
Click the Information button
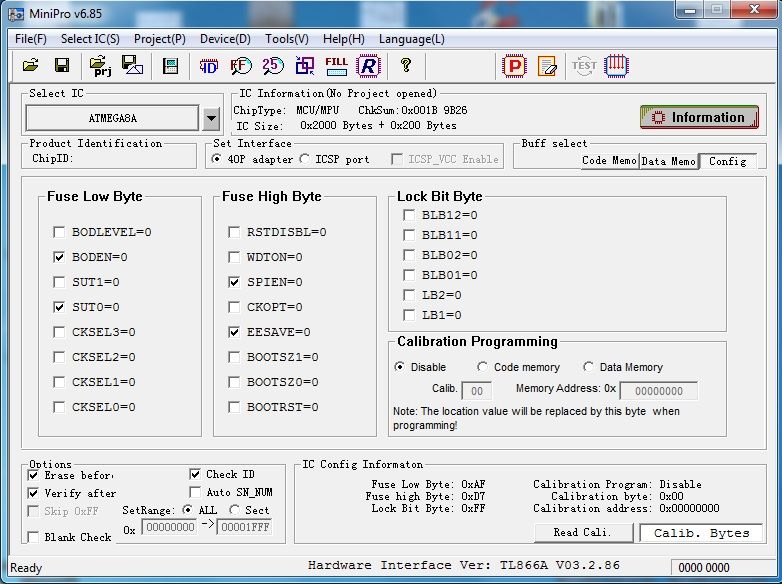pyautogui.click(x=699, y=117)
